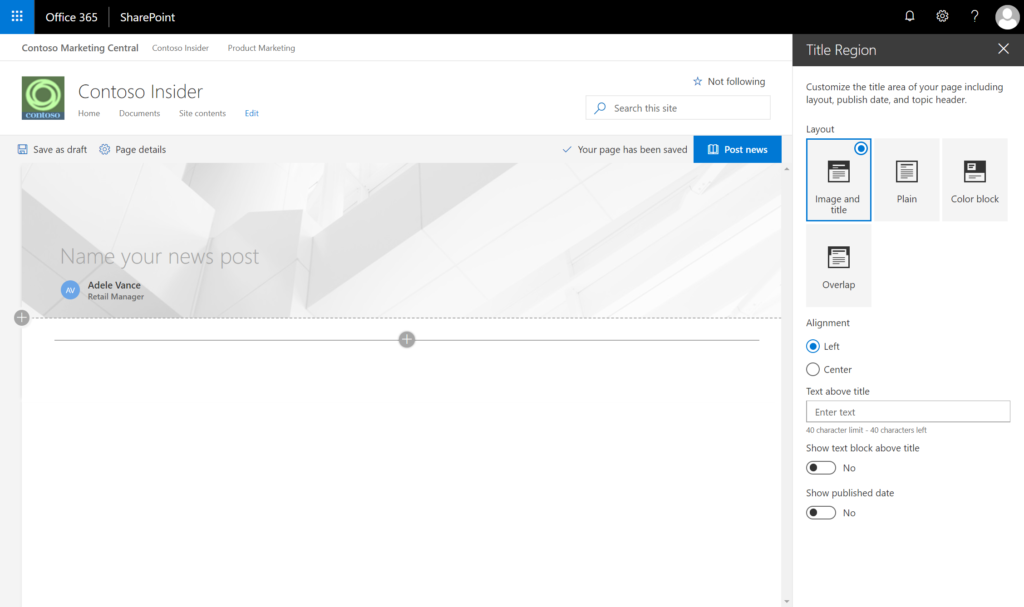This screenshot has height=607, width=1024.
Task: Select the Color block layout option
Action: point(974,180)
